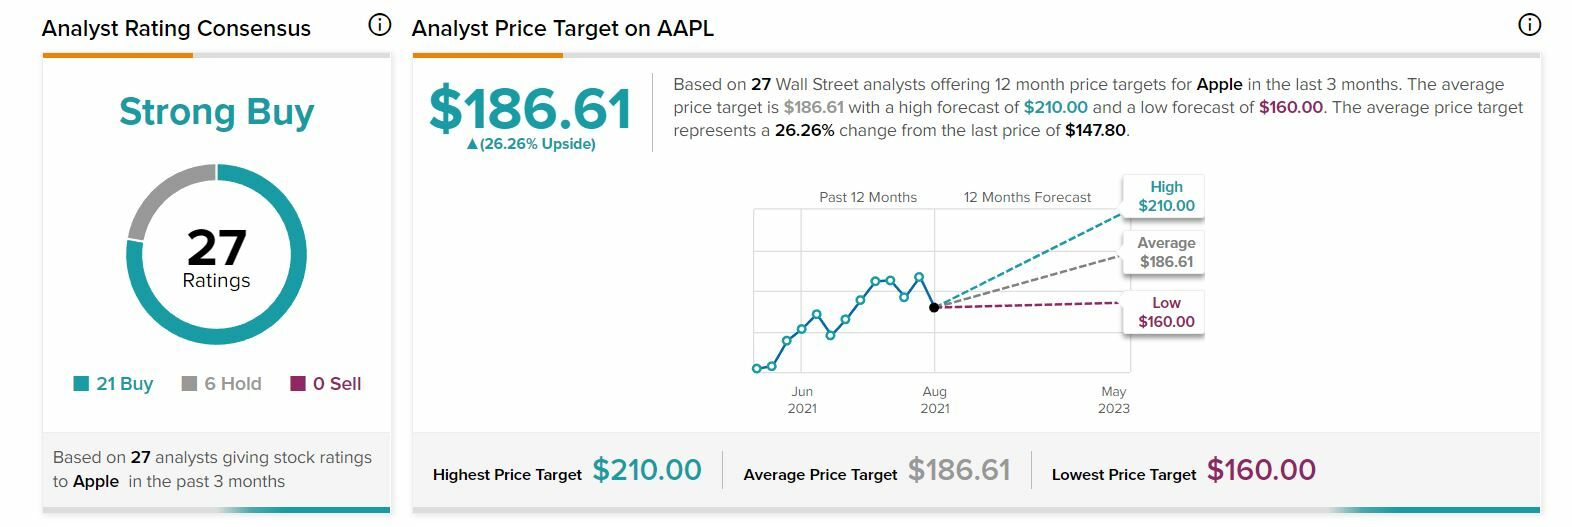
Task: Click the teal 21 Buy legend swatch
Action: pos(81,384)
